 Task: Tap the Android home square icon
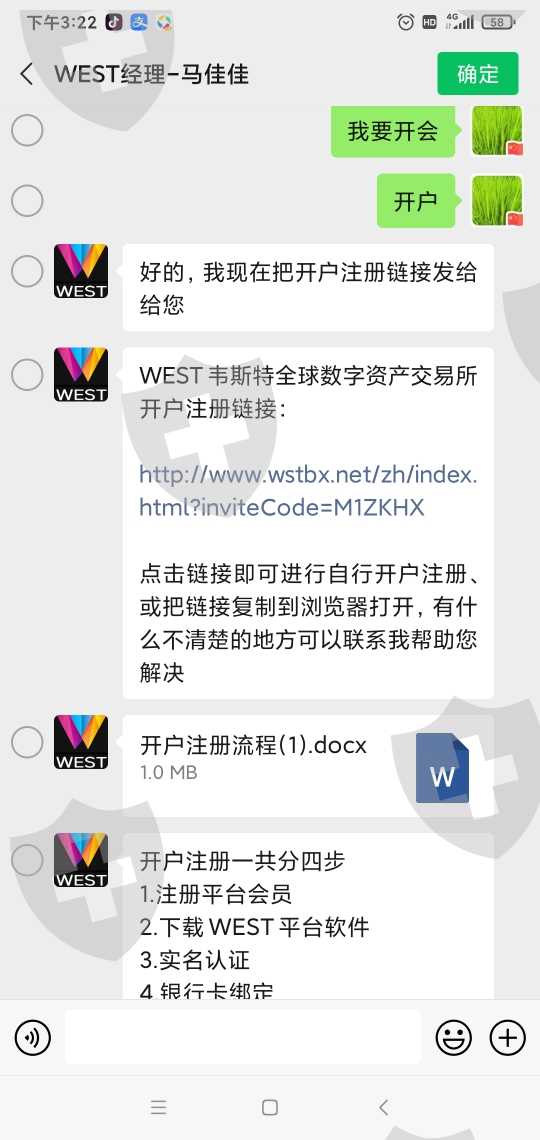pyautogui.click(x=270, y=1107)
